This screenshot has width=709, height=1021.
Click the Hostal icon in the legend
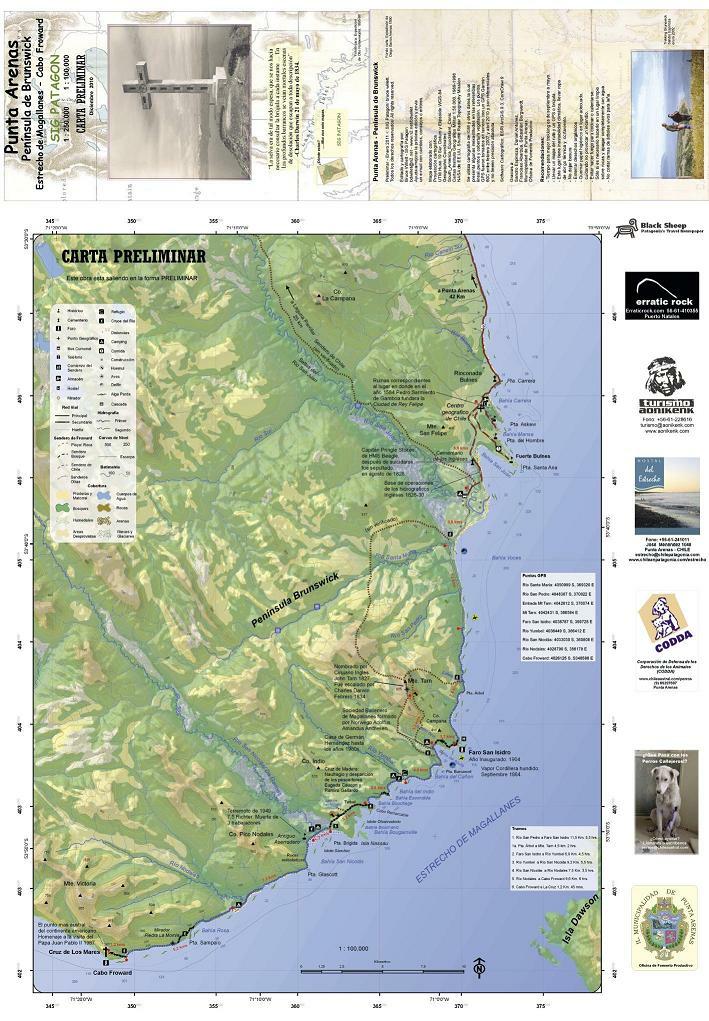59,387
